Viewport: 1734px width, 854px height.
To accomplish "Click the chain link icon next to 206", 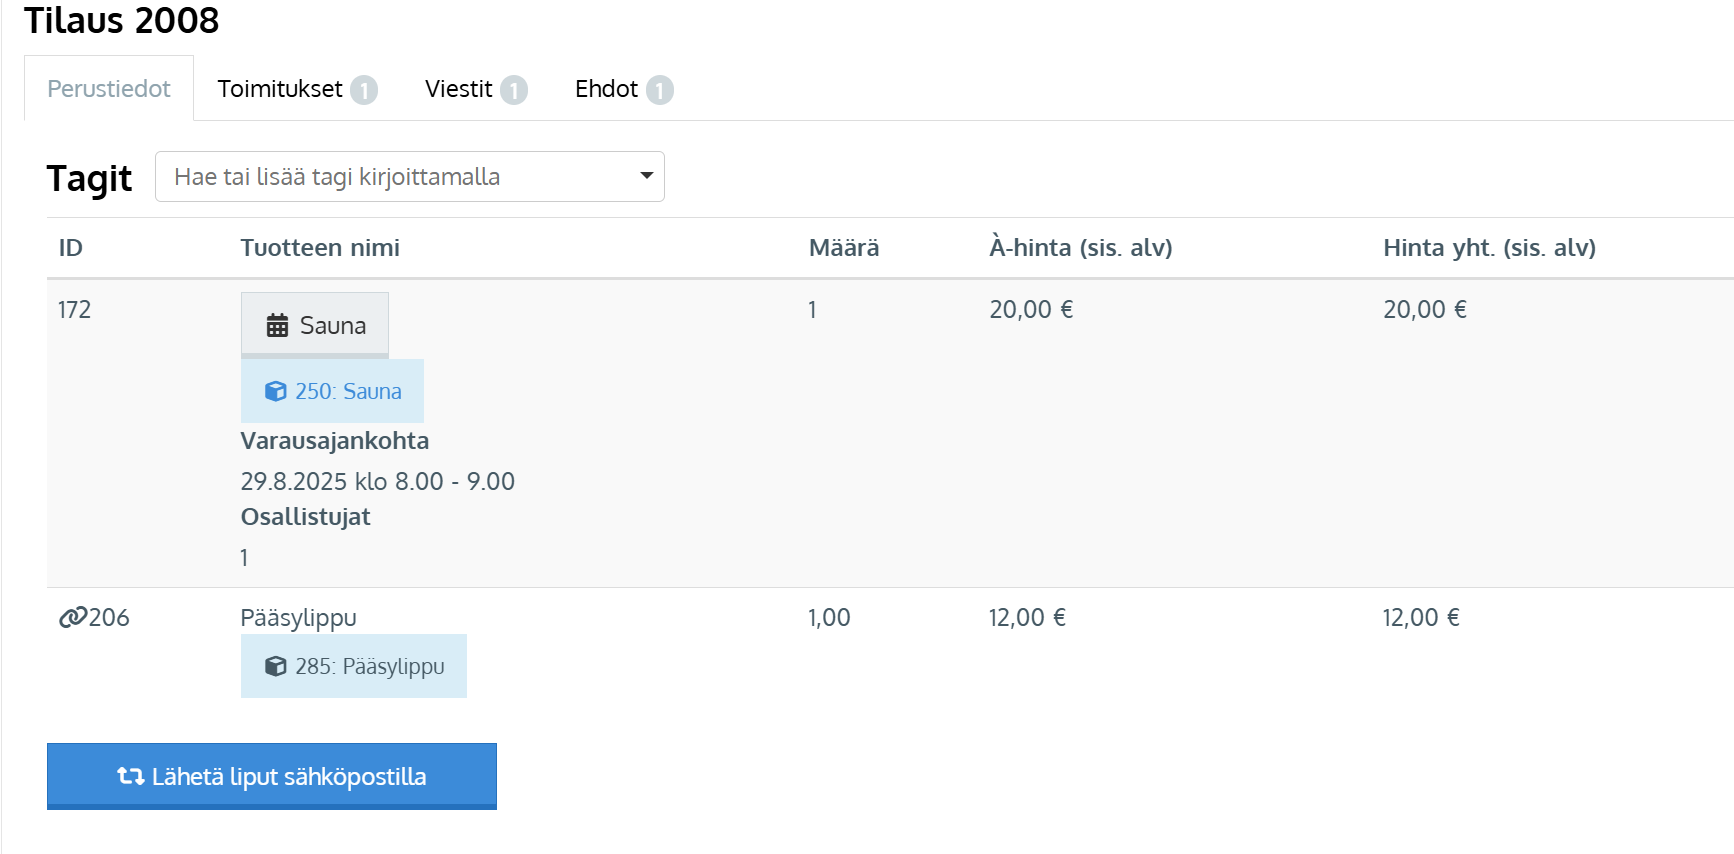I will 73,618.
